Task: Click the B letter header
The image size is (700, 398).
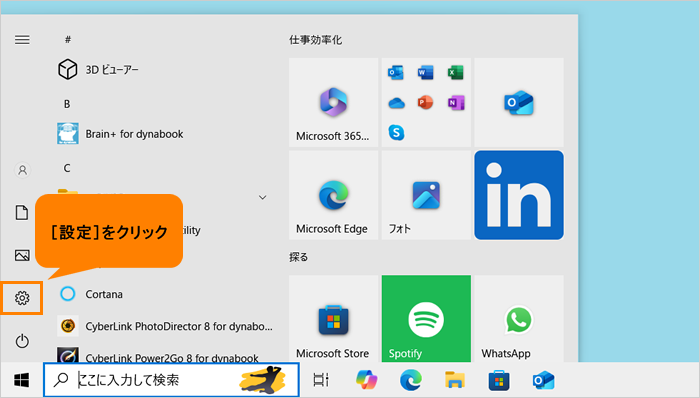Action: pos(67,104)
